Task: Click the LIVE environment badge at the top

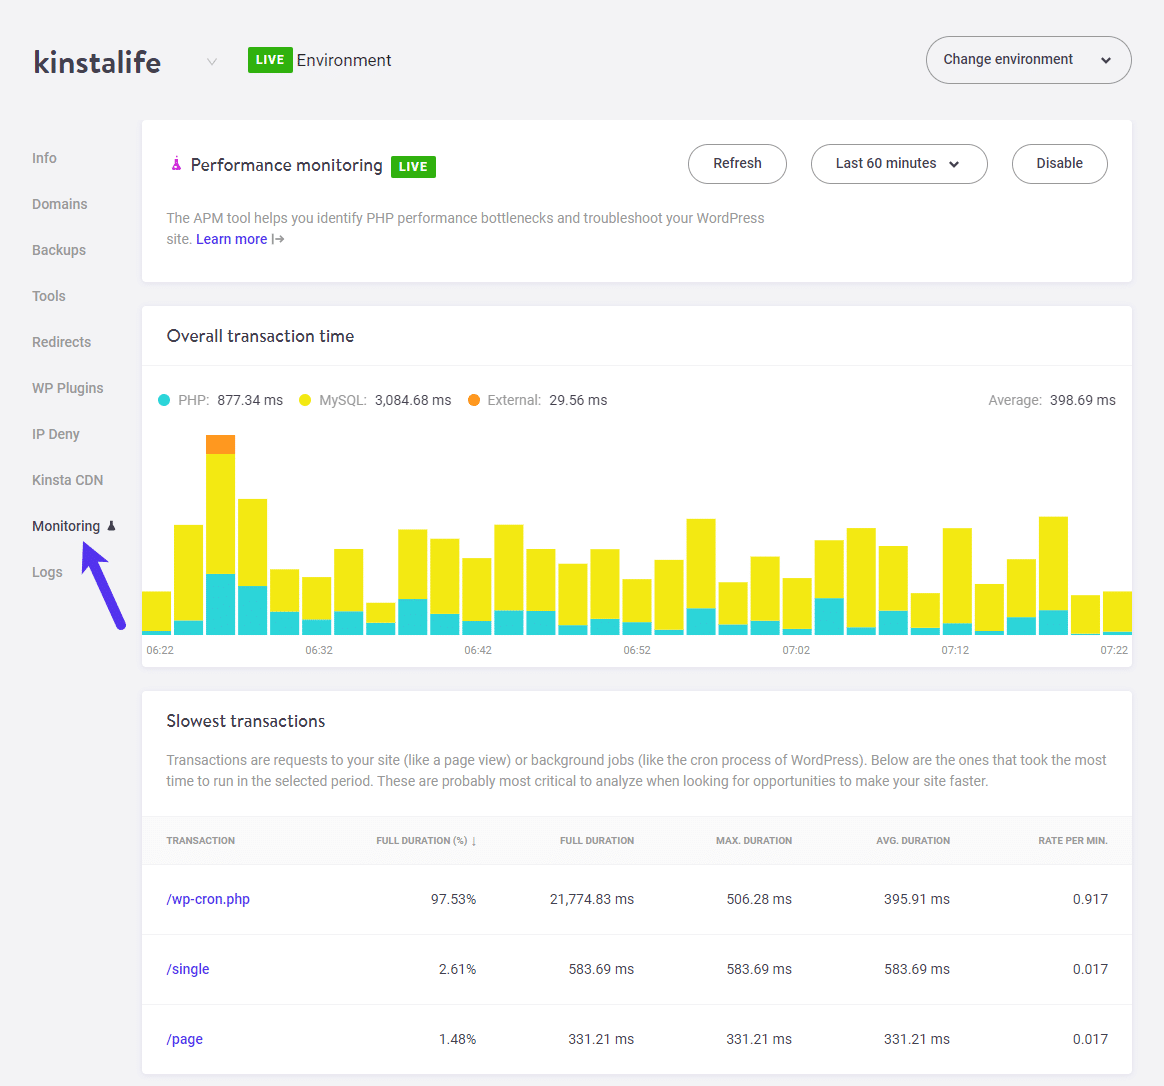Action: [x=270, y=60]
